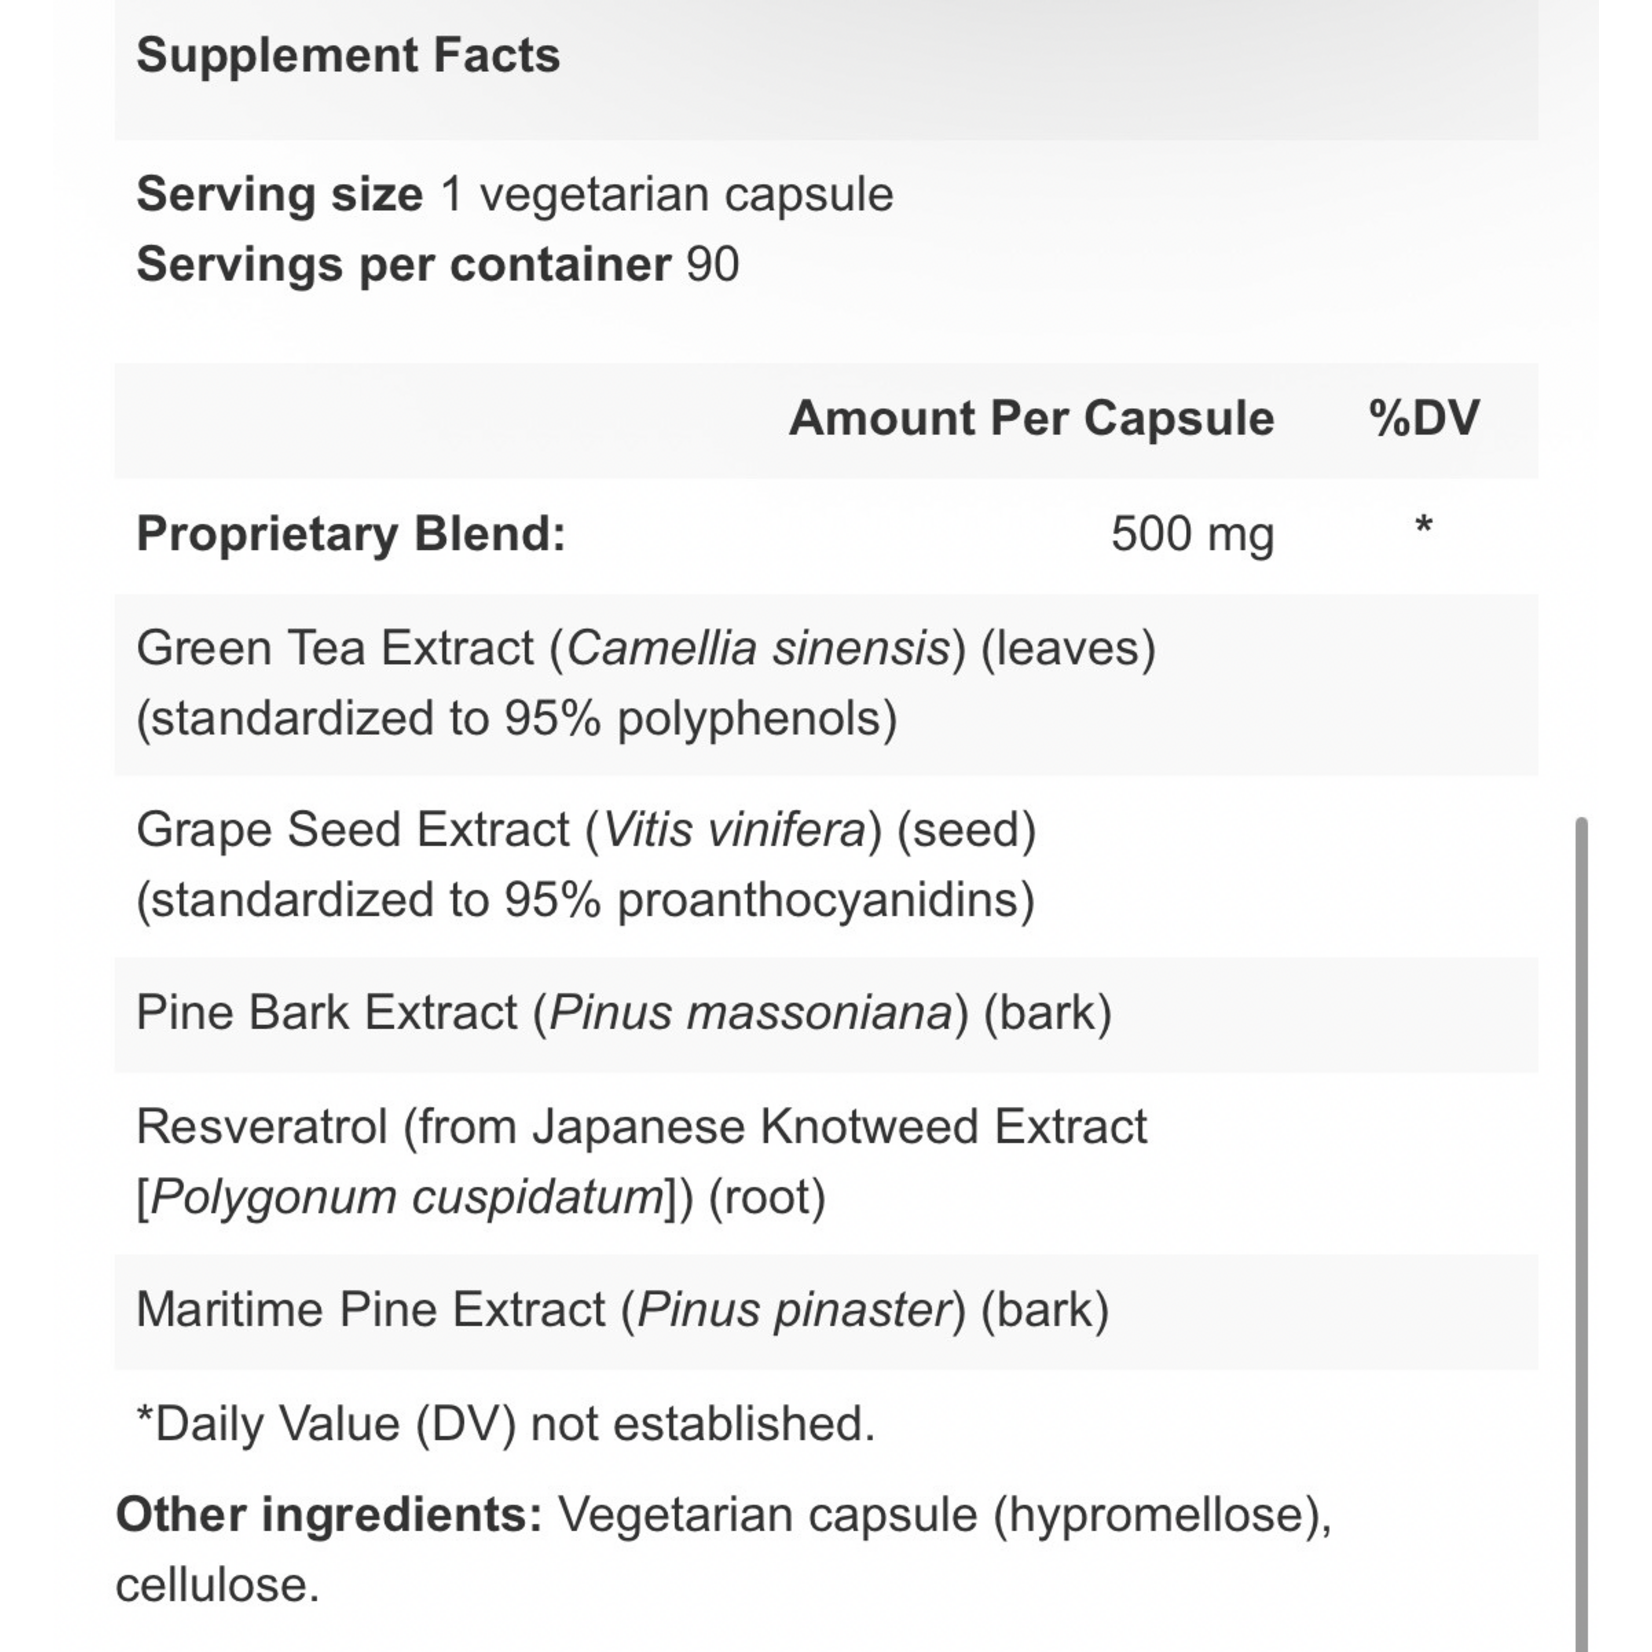Click the 500 mg amount value
Image resolution: width=1652 pixels, height=1652 pixels.
(x=1193, y=534)
